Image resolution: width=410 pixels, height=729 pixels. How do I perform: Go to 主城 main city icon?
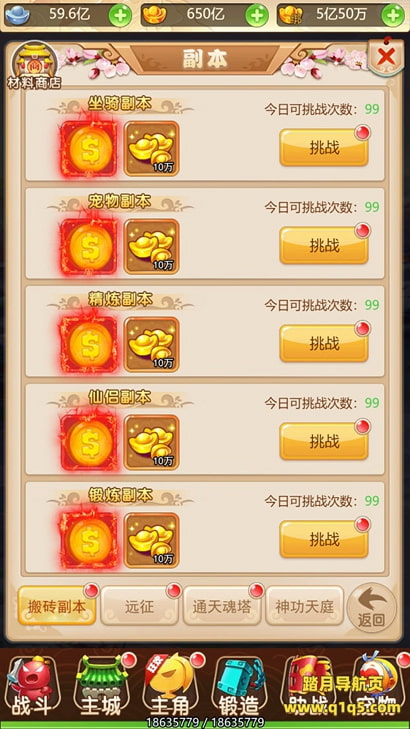[x=101, y=688]
